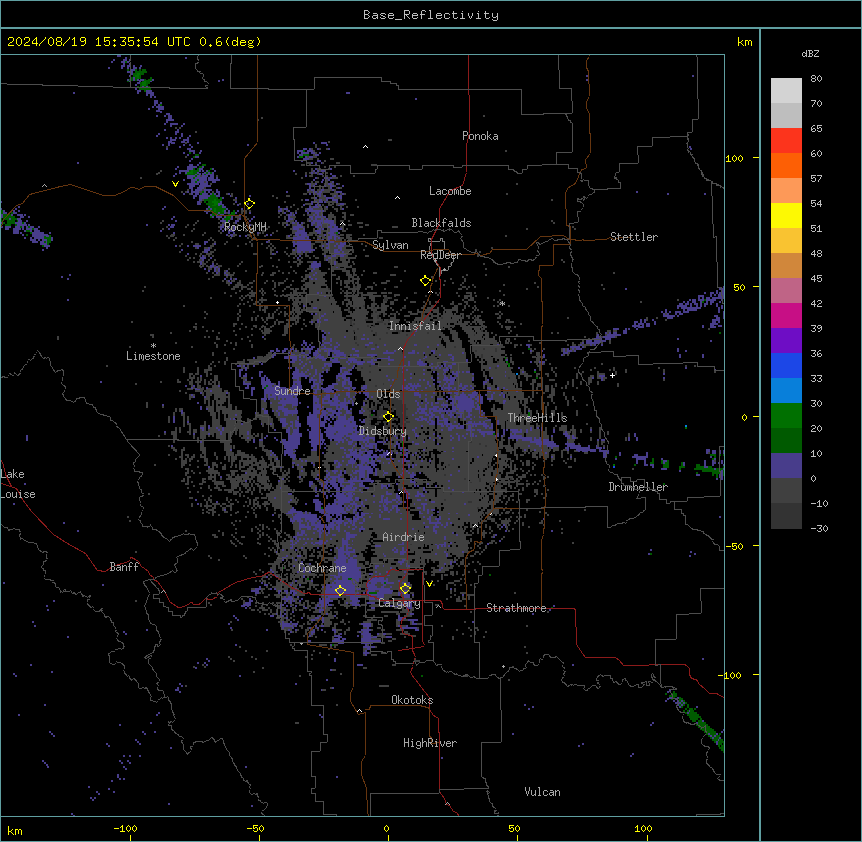Image resolution: width=862 pixels, height=842 pixels.
Task: Click the yellow diamond marker between Olds and Didsbury
Action: tap(389, 417)
